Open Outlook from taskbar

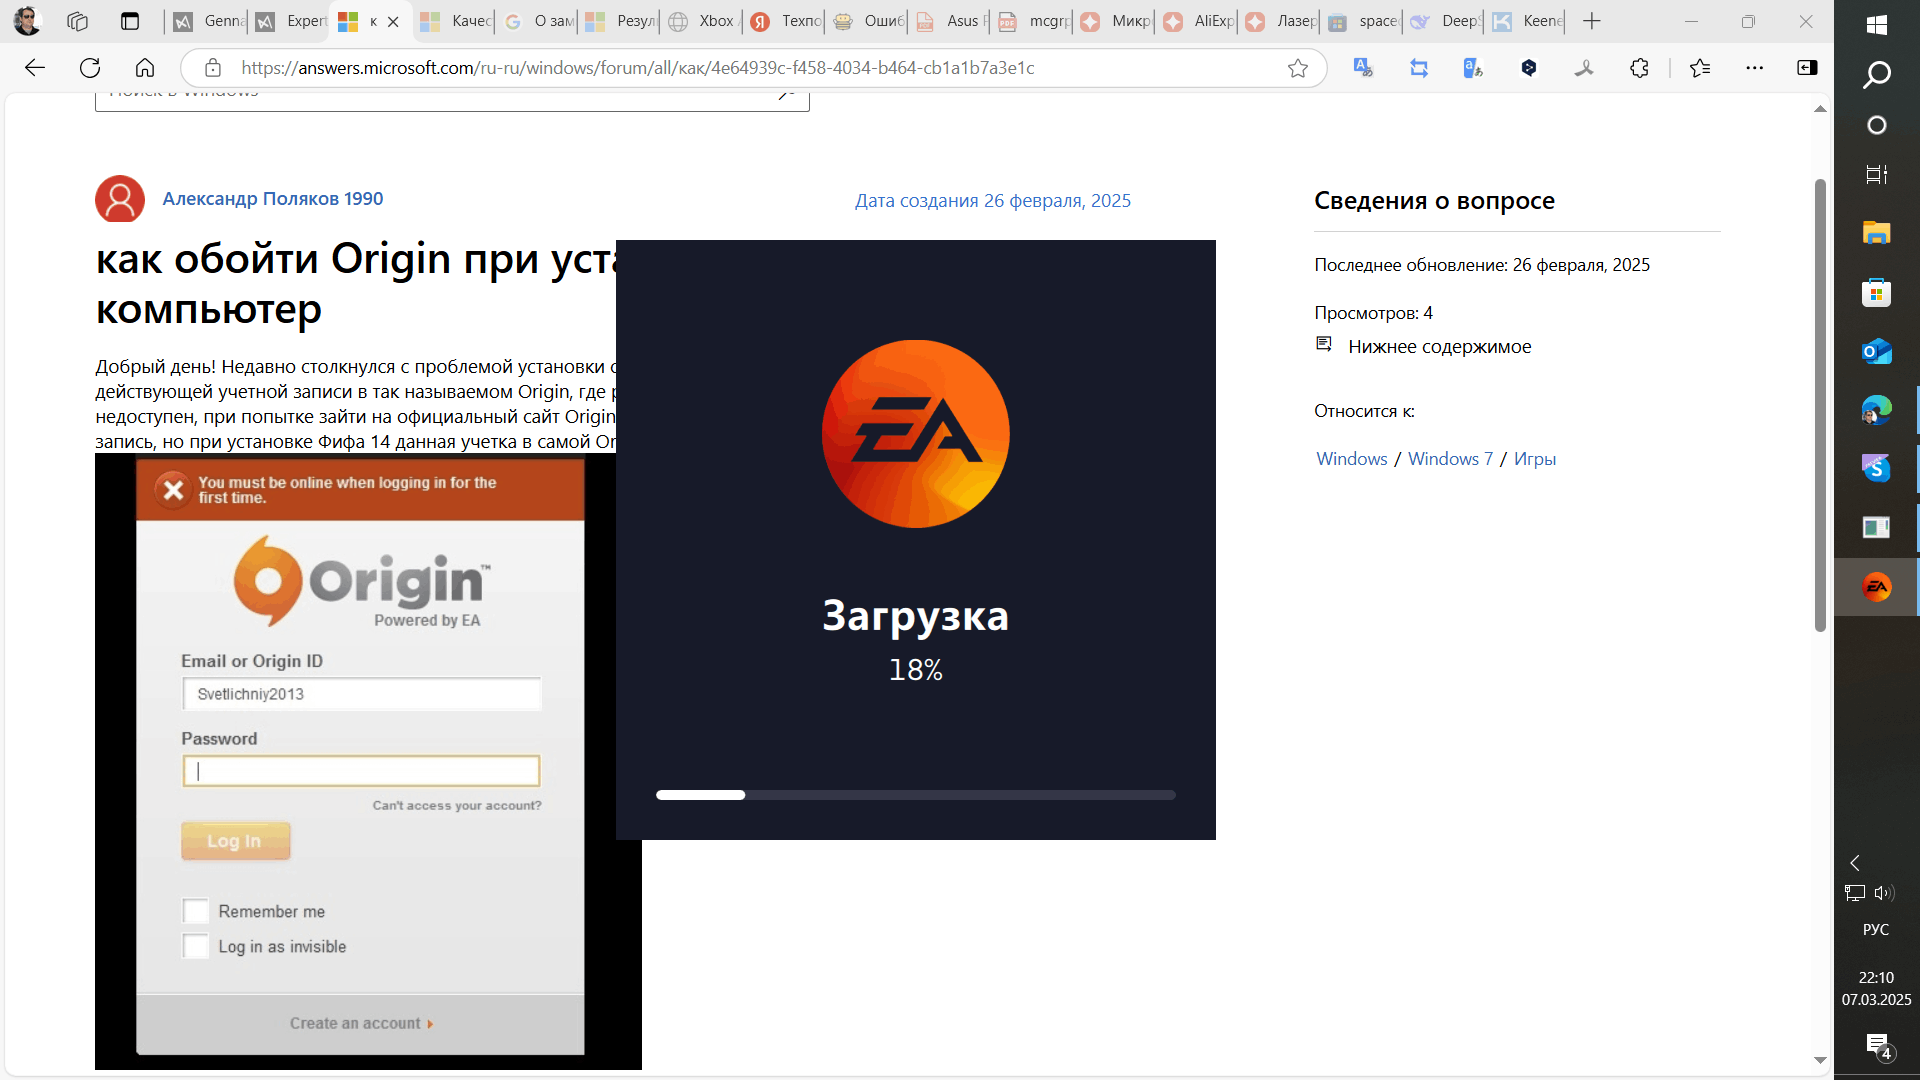coord(1877,351)
